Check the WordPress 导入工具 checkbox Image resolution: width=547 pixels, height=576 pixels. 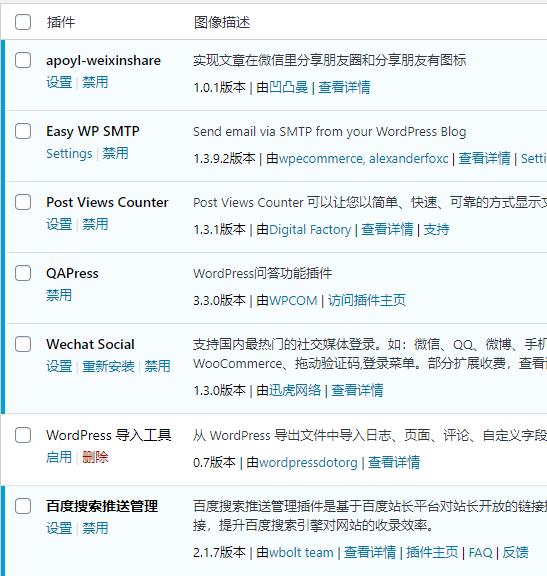pos(23,435)
